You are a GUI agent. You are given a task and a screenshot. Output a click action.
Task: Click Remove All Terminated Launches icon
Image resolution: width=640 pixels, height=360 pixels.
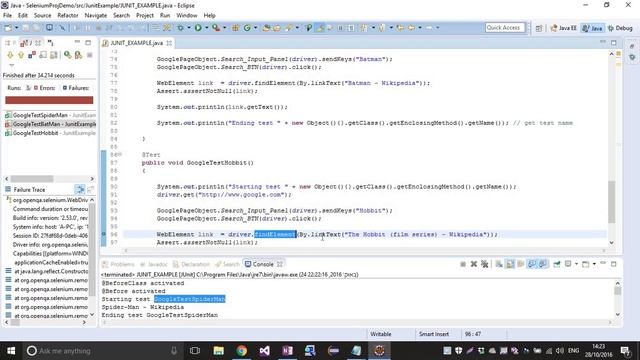tap(484, 264)
